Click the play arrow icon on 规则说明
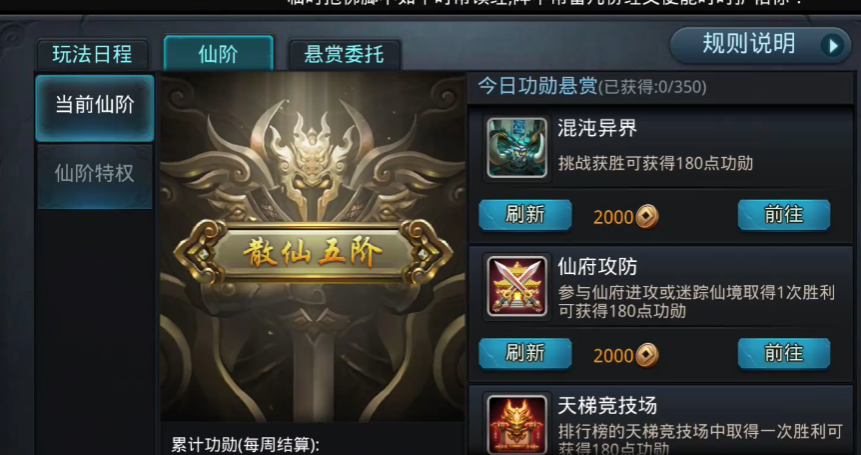 tap(832, 46)
